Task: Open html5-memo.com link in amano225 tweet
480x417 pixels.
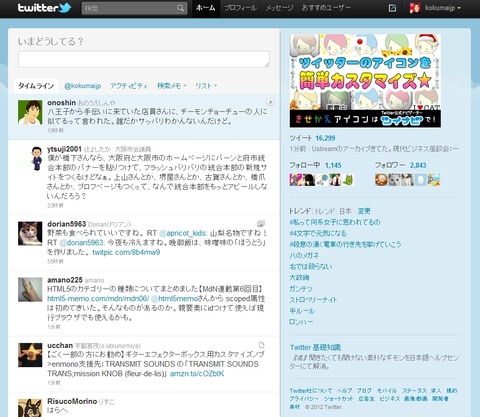Action: click(98, 298)
